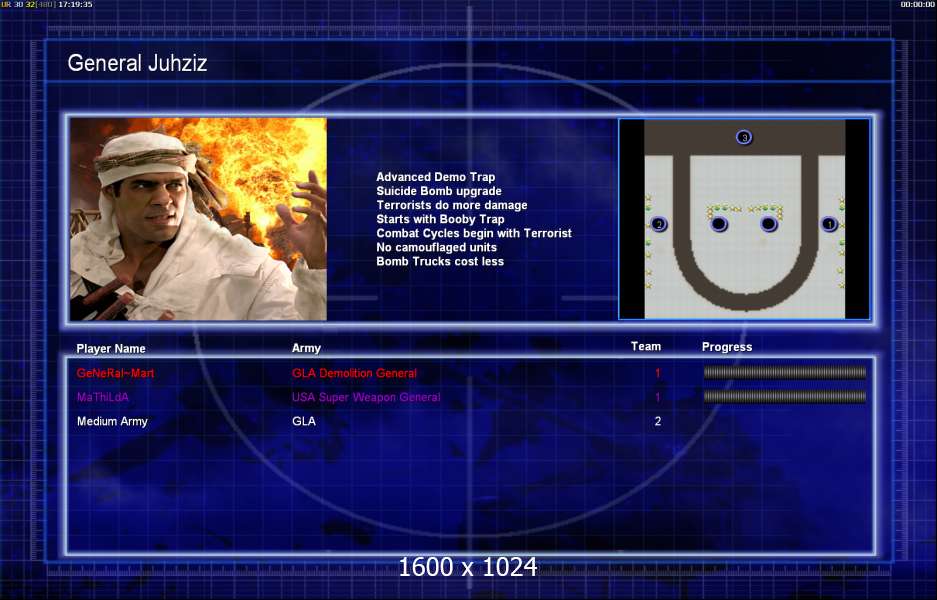Click start position 3 marker on minimap
Screen dimensions: 937x600
743,137
